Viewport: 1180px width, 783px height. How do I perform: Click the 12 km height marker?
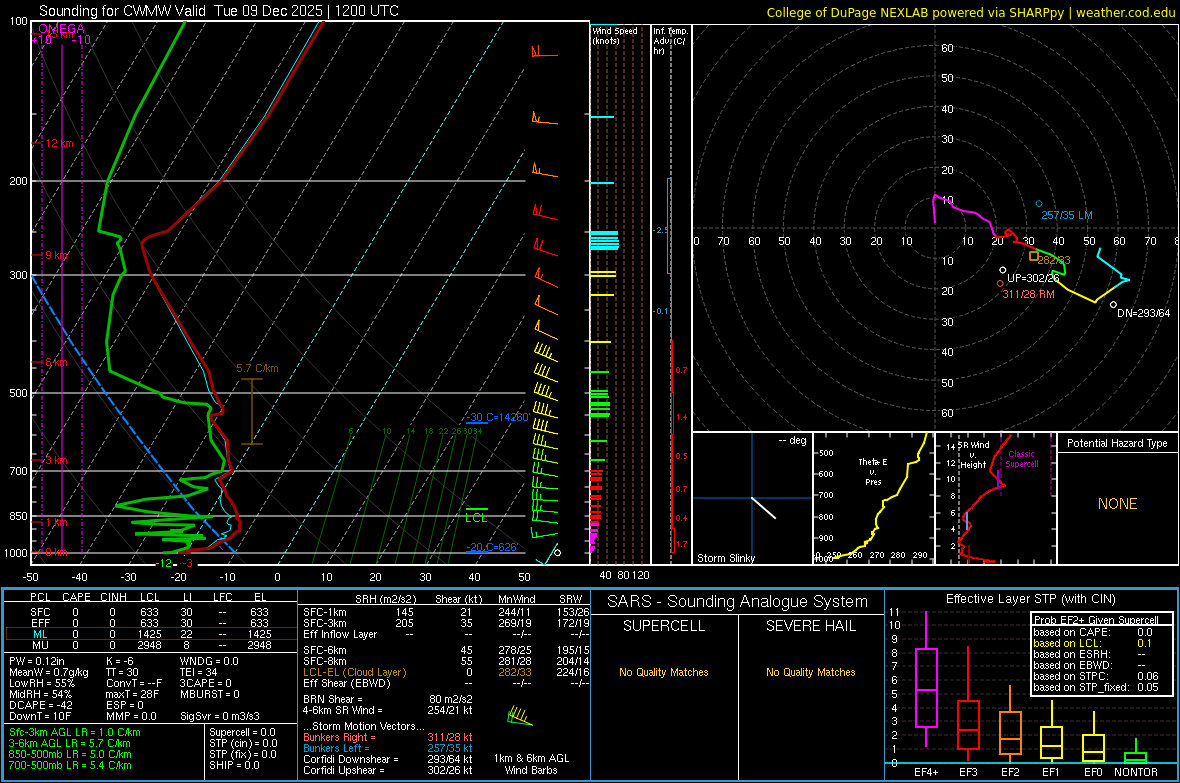(x=60, y=143)
